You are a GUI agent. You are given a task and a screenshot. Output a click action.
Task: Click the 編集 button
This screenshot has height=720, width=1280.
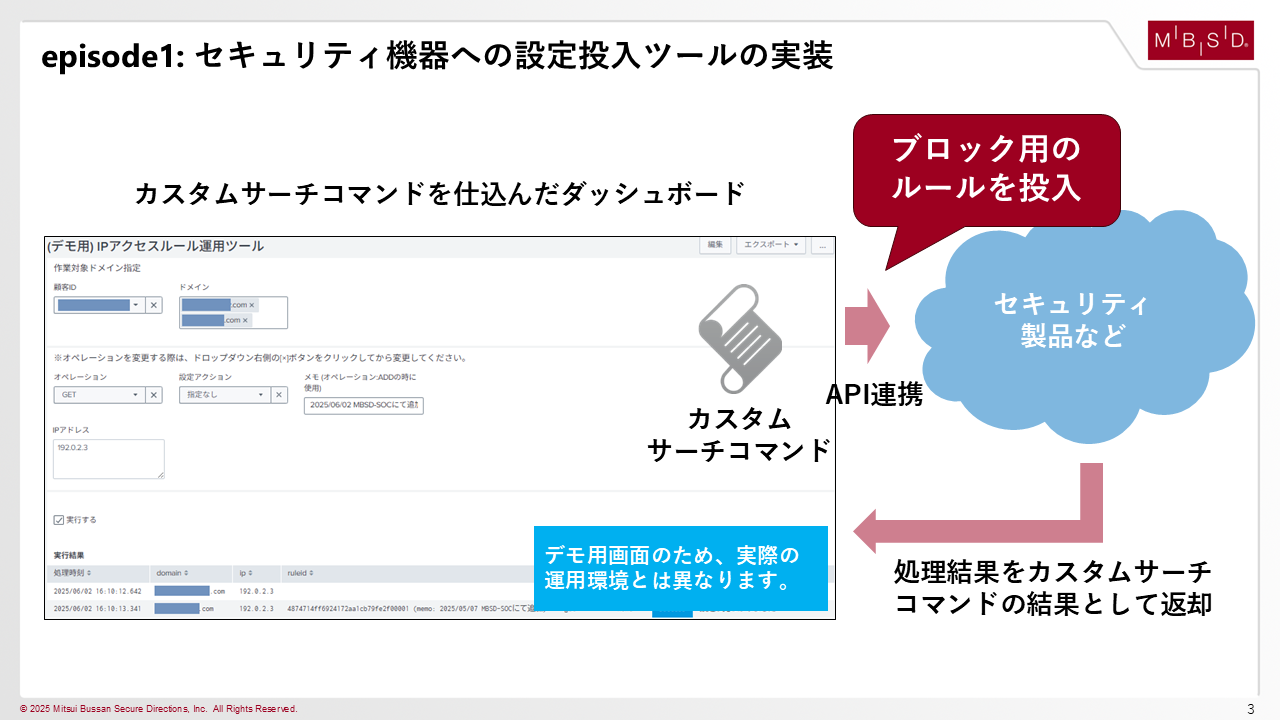pyautogui.click(x=716, y=245)
